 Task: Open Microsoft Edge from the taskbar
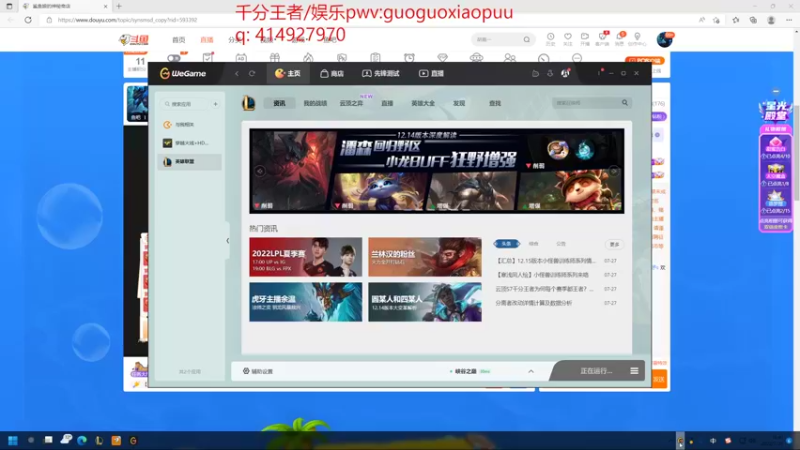pyautogui.click(x=82, y=440)
